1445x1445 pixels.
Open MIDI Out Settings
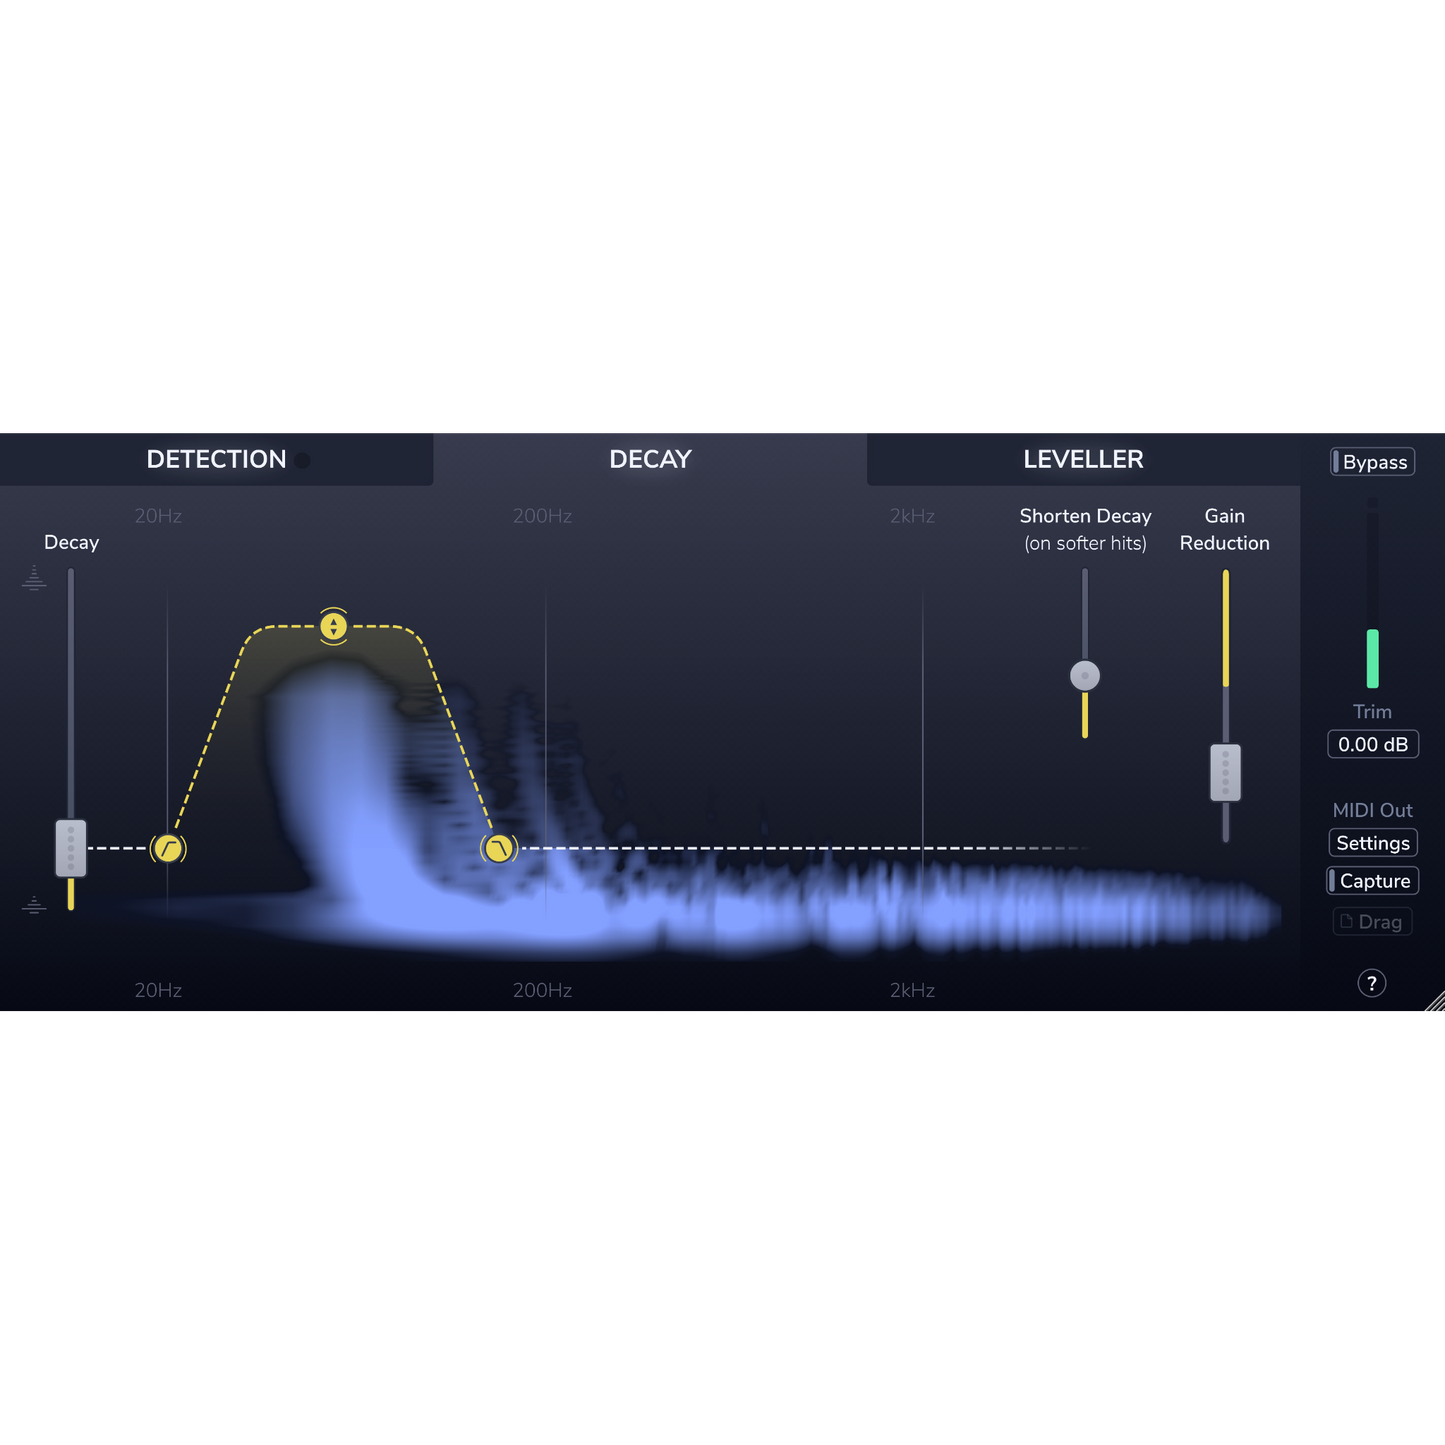tap(1373, 843)
